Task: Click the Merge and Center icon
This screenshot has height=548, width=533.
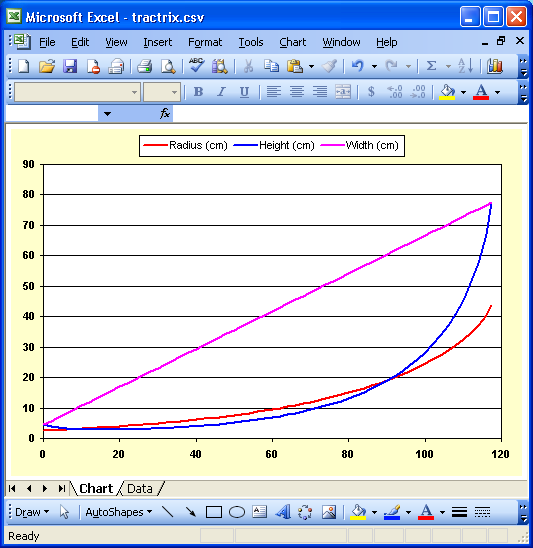Action: [x=343, y=92]
